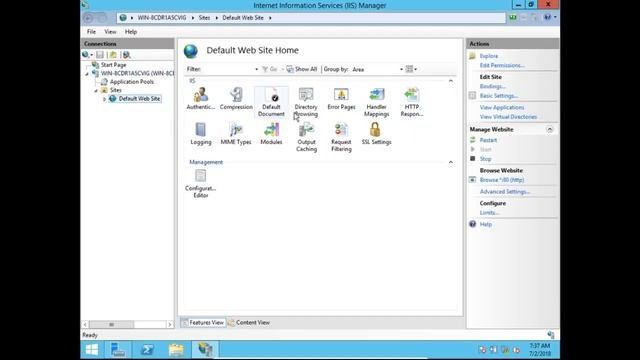Switch to the Features View tab
Image resolution: width=640 pixels, height=360 pixels.
(x=203, y=322)
